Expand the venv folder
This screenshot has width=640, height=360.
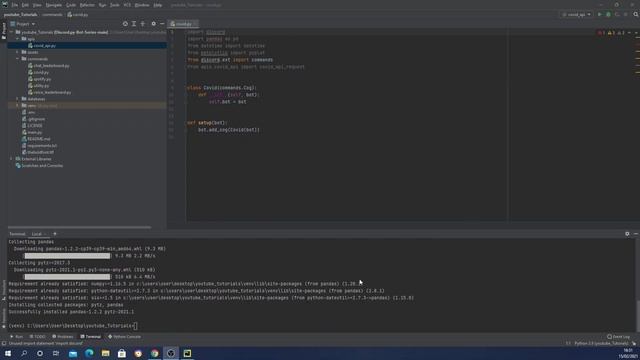18,105
